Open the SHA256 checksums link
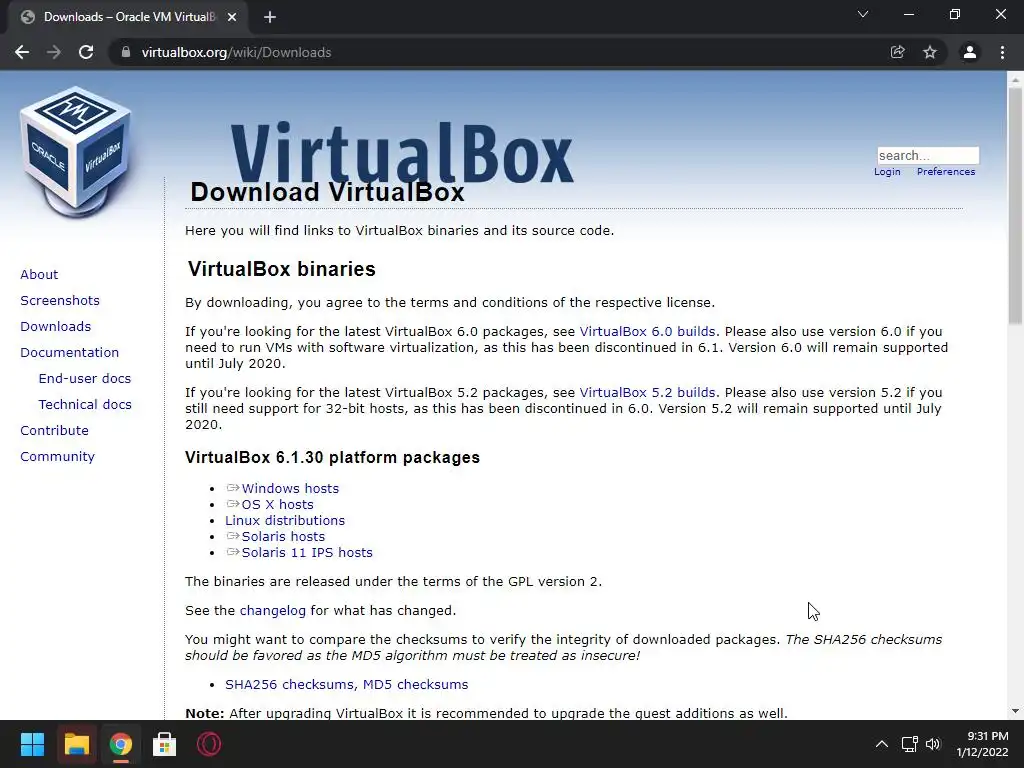 (x=291, y=684)
